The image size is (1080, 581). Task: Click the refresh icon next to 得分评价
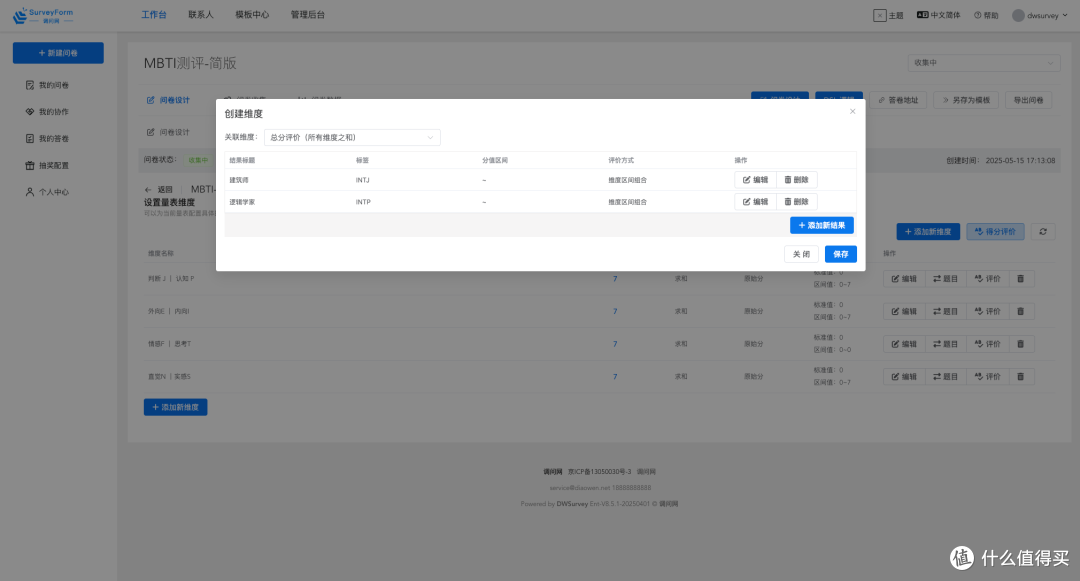click(1043, 231)
